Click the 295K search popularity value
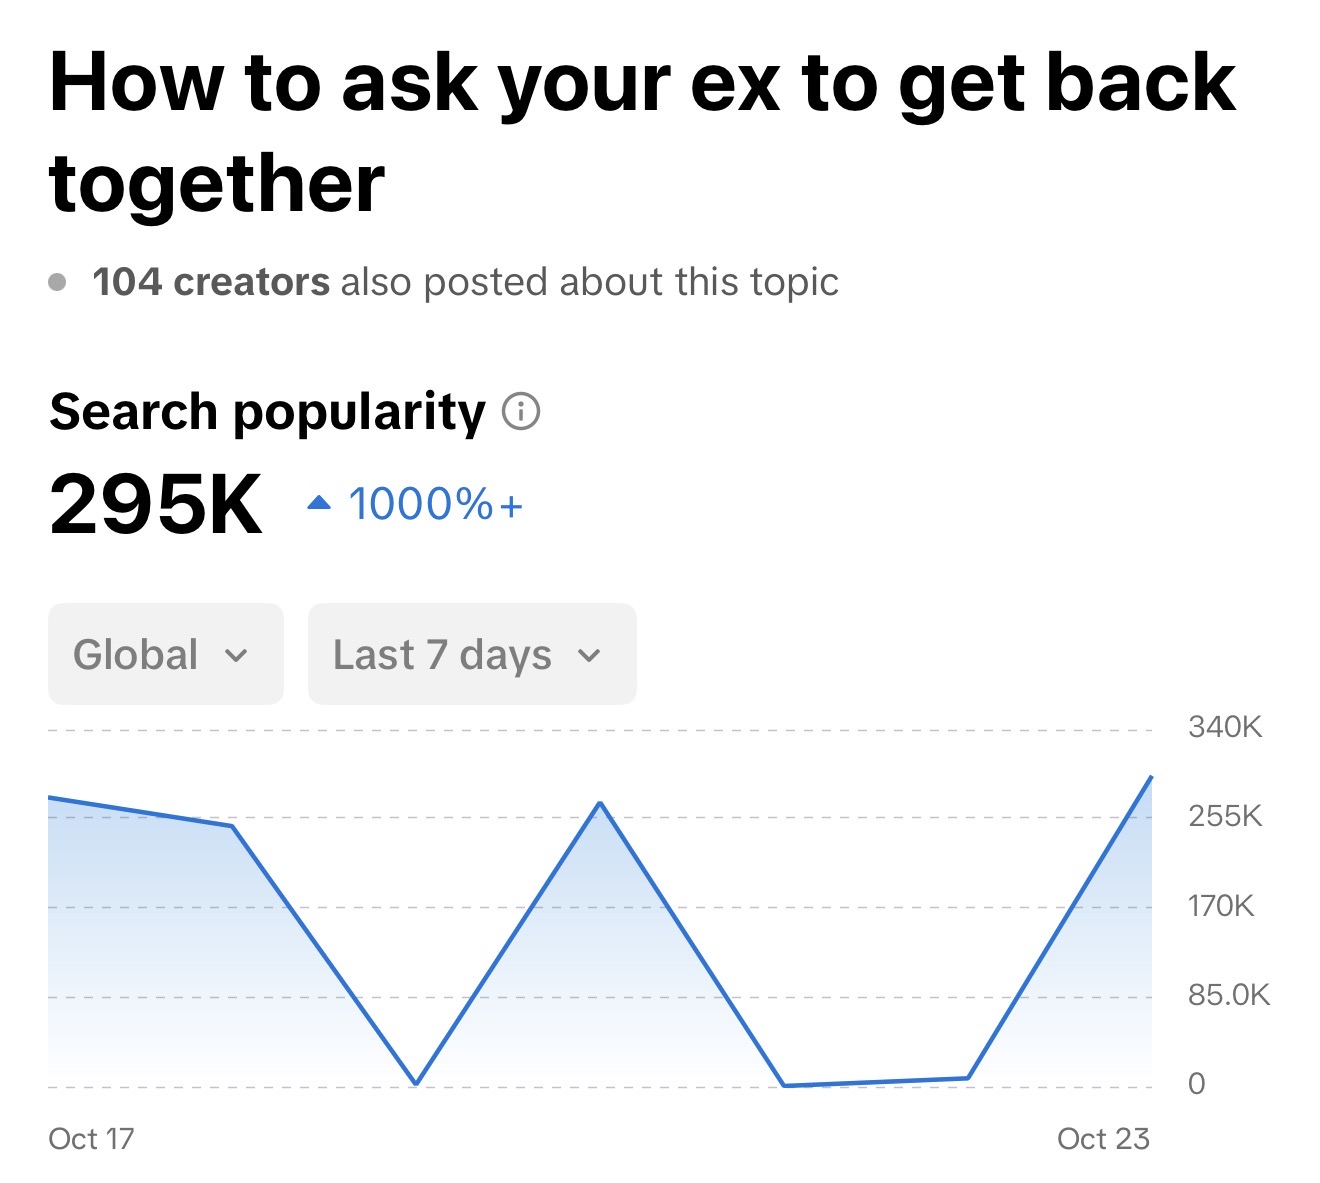Screen dimensions: 1320x1183 [x=154, y=503]
